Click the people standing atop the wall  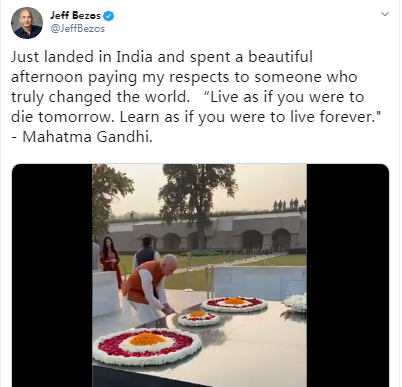coord(288,204)
